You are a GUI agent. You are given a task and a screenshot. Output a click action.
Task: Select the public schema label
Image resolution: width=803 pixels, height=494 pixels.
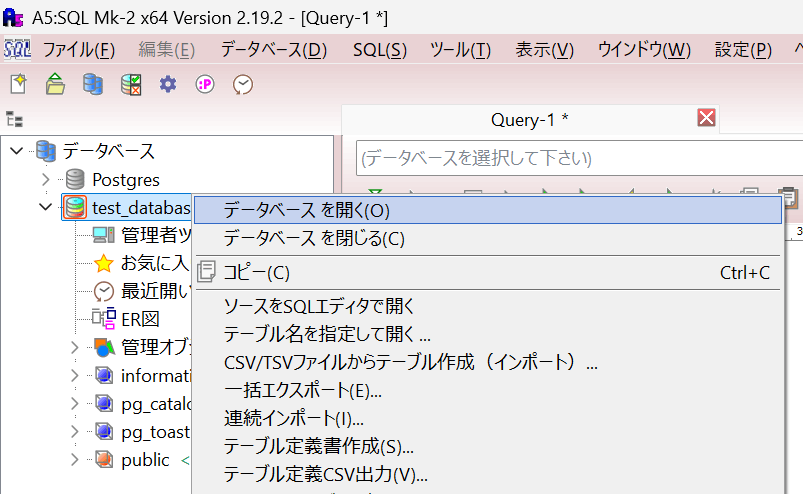tap(145, 460)
